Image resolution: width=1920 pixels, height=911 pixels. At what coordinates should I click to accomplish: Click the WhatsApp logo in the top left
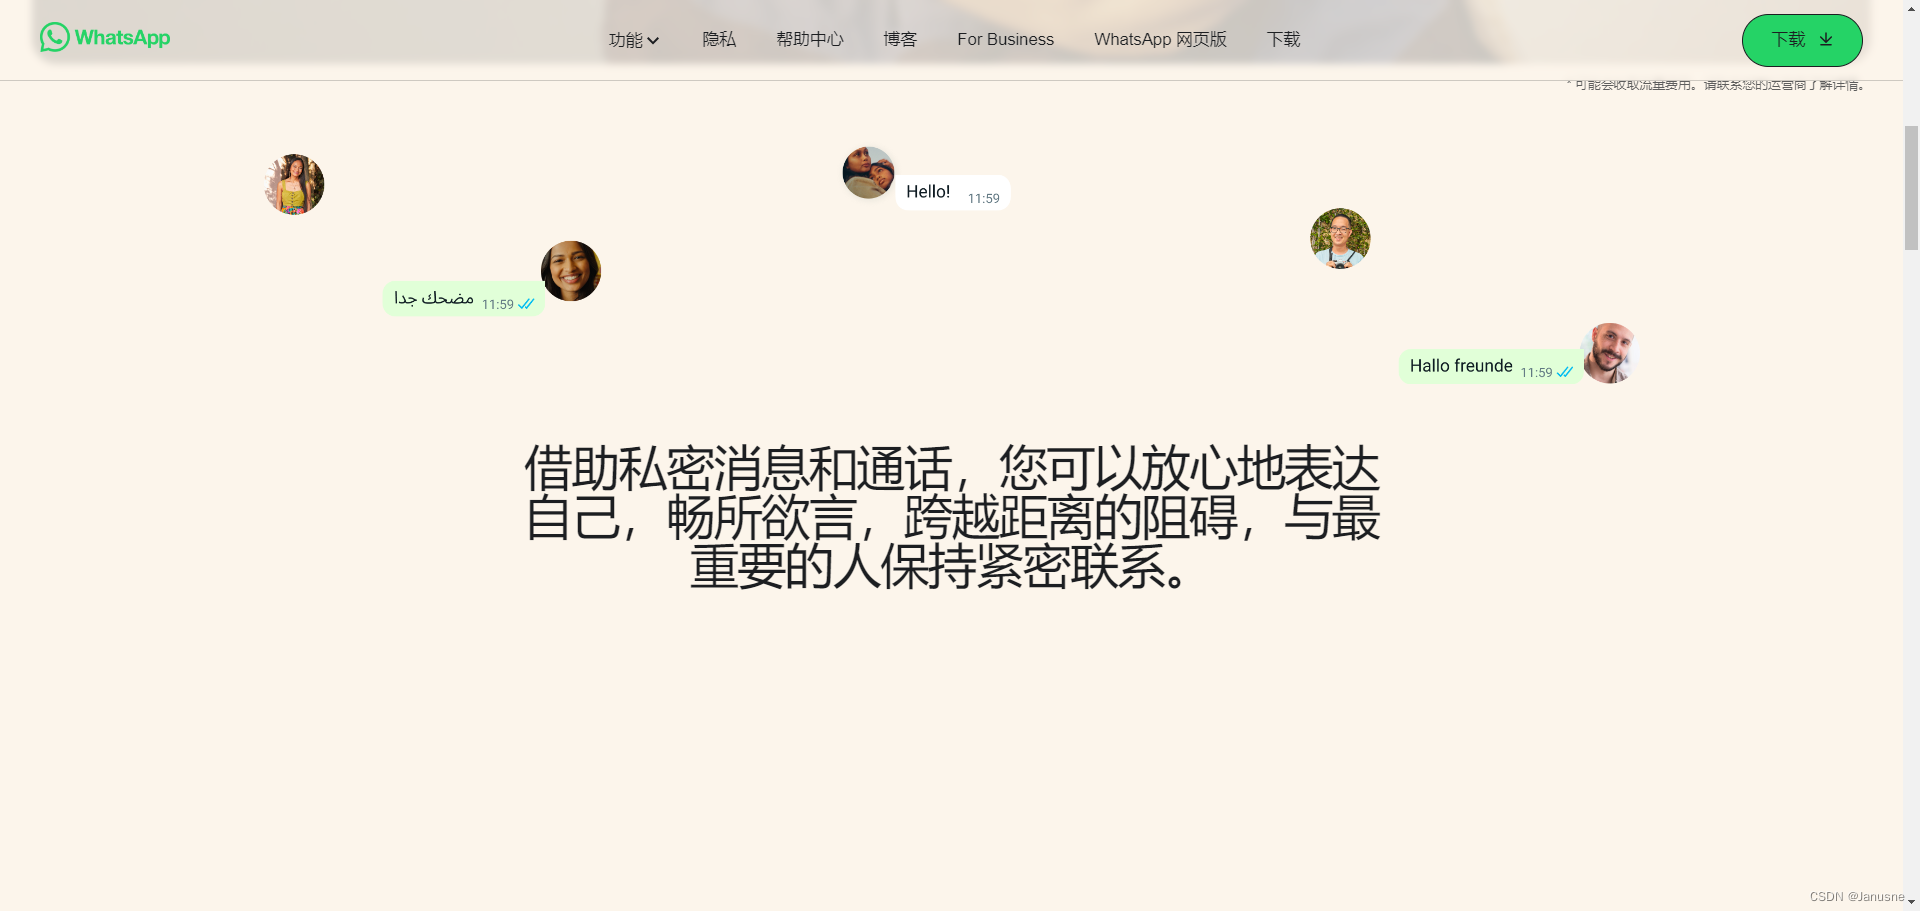click(104, 37)
